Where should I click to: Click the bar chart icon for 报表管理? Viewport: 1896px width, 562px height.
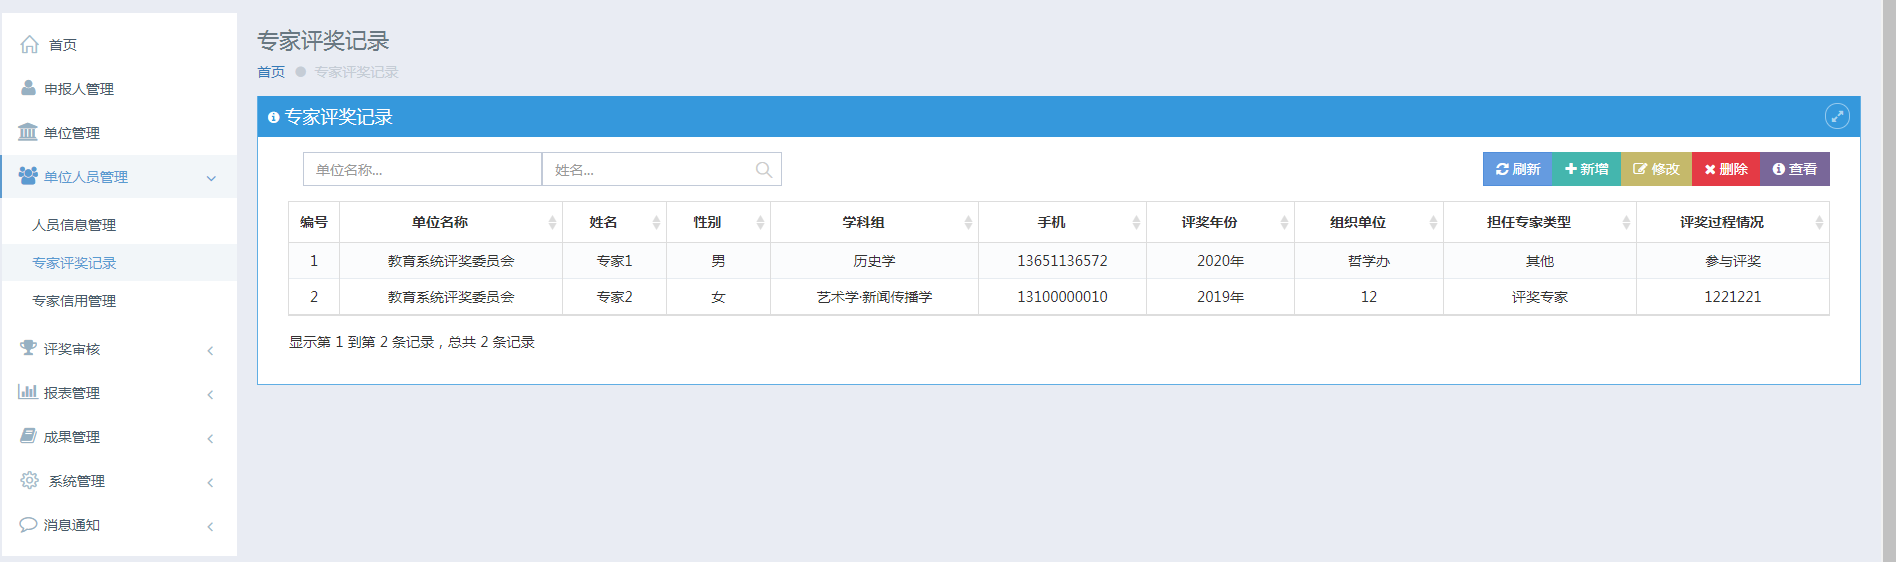(x=28, y=392)
